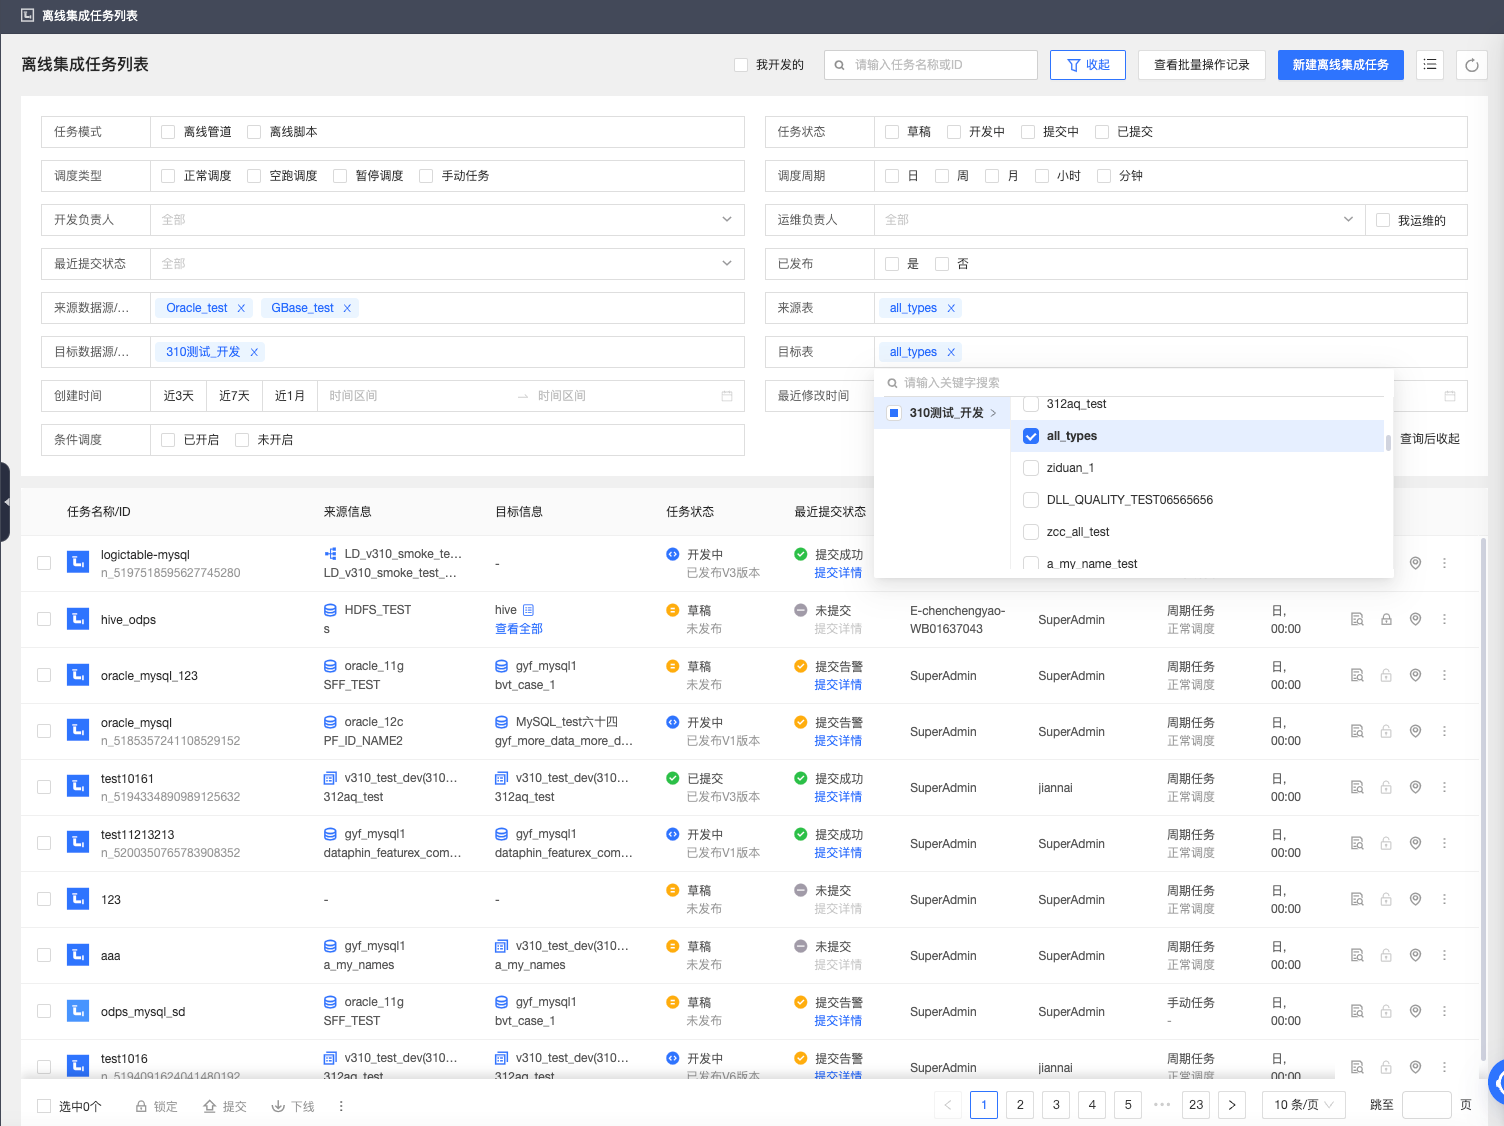Image resolution: width=1504 pixels, height=1126 pixels.
Task: Open the 开发负责人 dropdown
Action: pyautogui.click(x=447, y=220)
